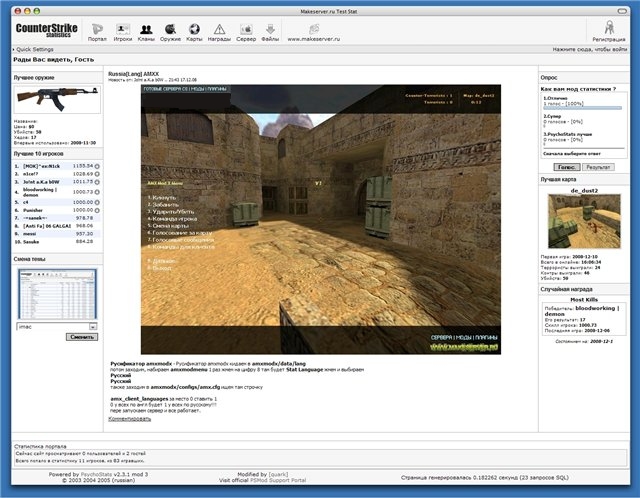Follow the PsychoStats footer link
This screenshot has height=498, width=640.
click(x=96, y=474)
